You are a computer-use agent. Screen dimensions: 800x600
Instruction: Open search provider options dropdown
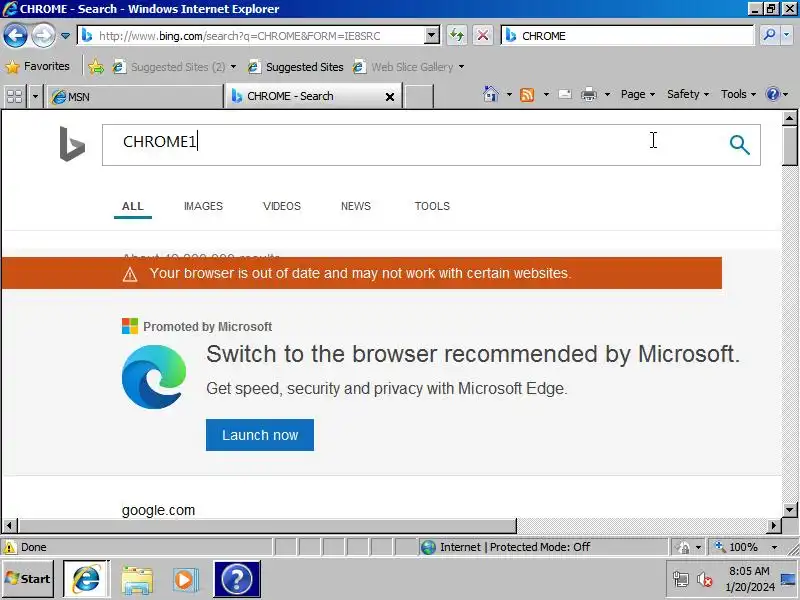pos(787,35)
